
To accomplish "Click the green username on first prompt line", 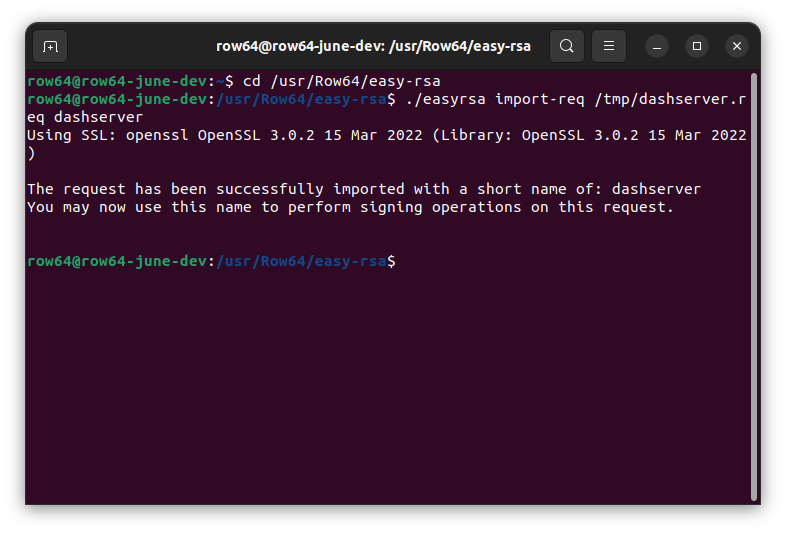I will (x=118, y=81).
